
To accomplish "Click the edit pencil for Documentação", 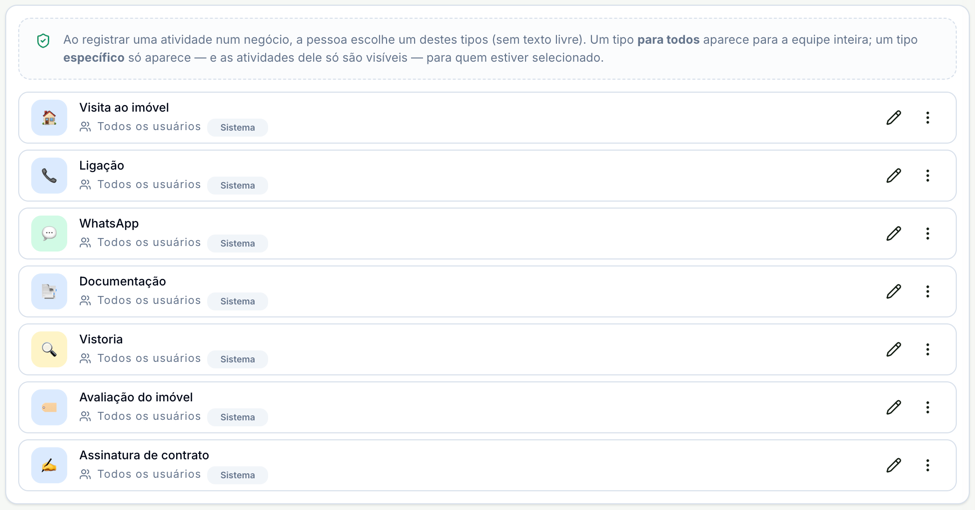I will [x=894, y=291].
